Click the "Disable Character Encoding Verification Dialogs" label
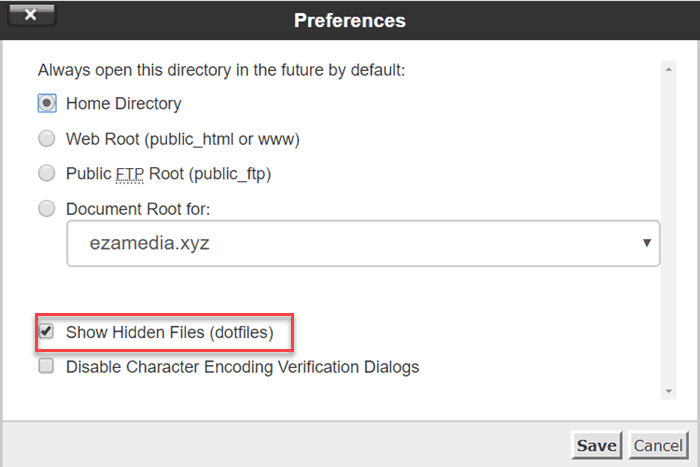The image size is (700, 467). coord(242,367)
